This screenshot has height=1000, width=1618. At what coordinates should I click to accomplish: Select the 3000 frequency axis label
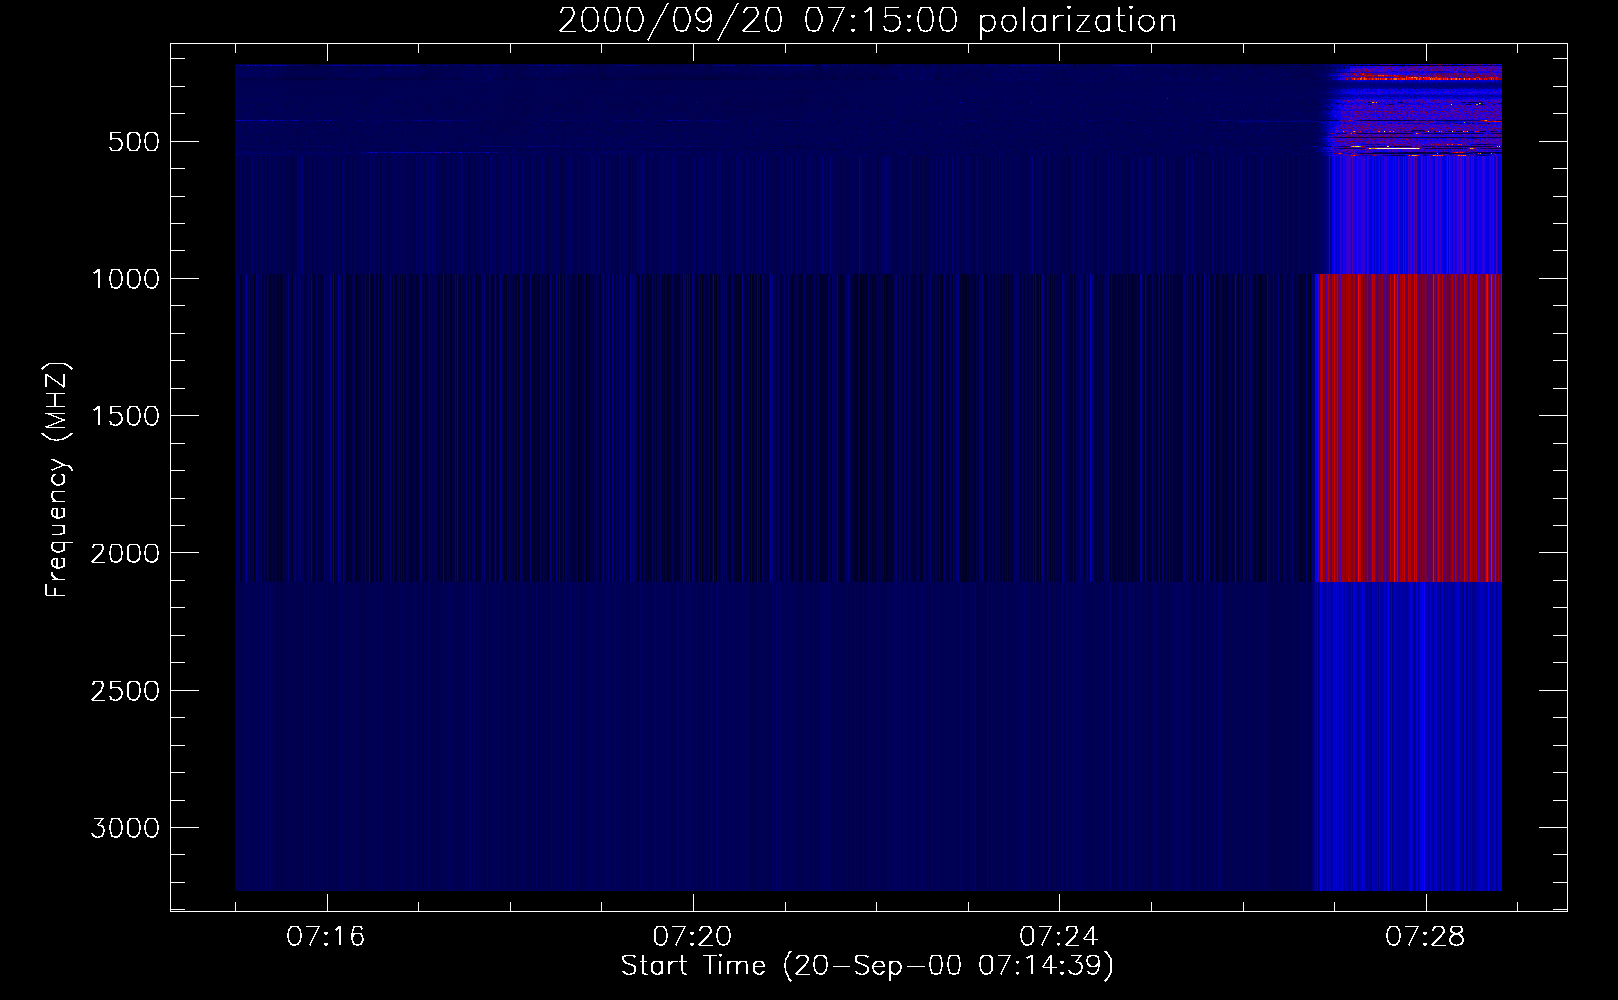125,828
